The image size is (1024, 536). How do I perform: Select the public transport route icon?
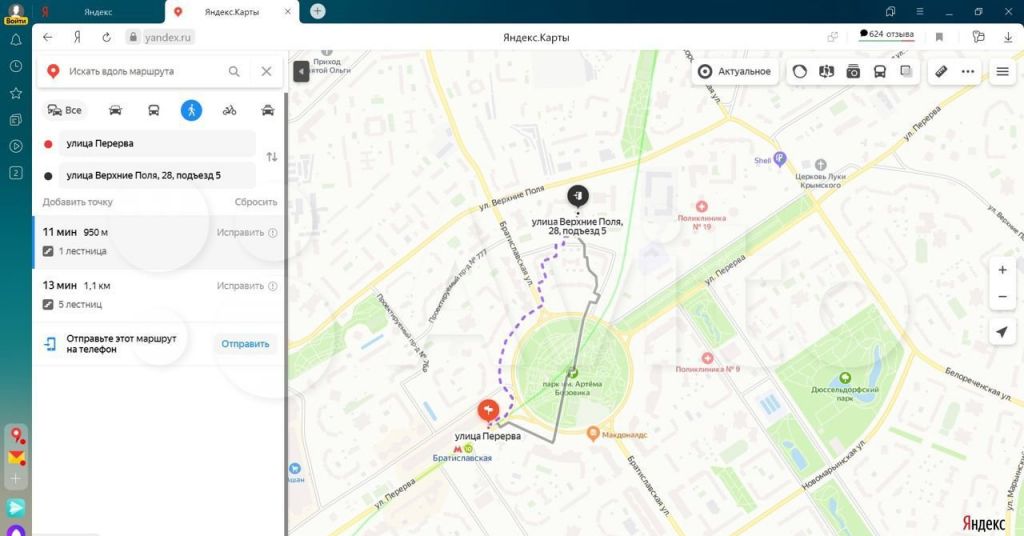[153, 110]
